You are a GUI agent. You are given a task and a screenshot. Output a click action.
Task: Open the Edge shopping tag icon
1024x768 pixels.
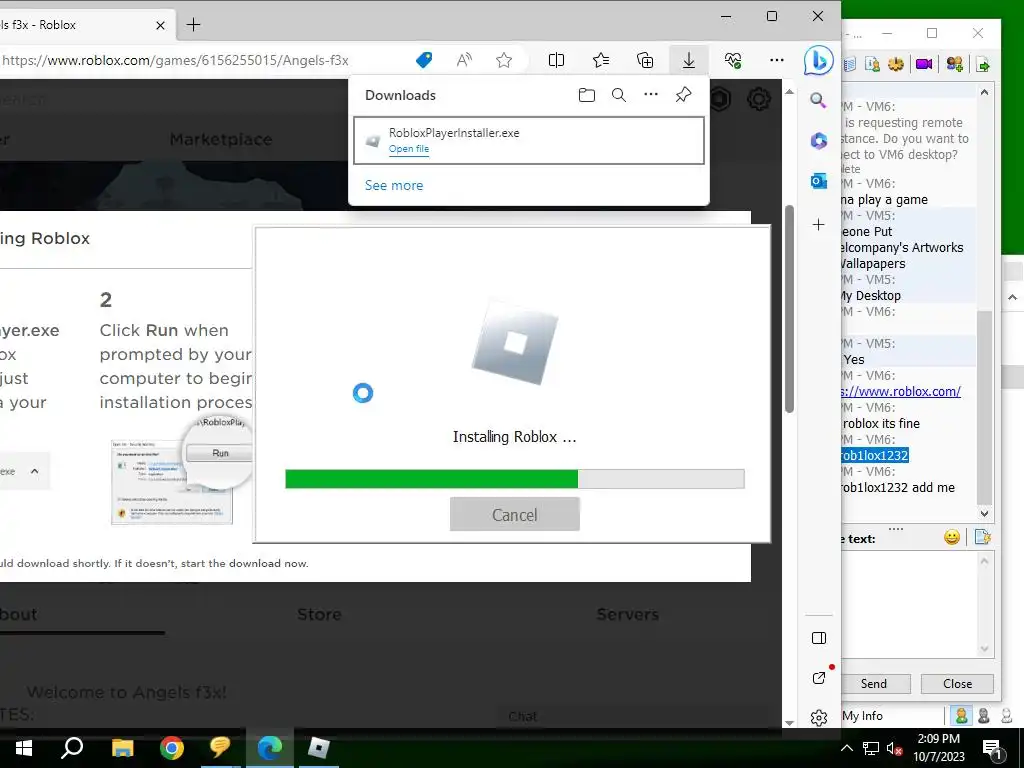point(424,60)
